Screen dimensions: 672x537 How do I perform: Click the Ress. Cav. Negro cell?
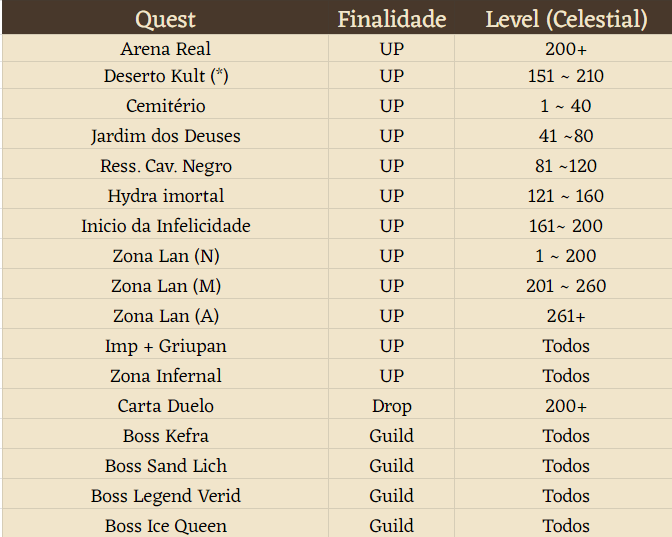click(165, 164)
